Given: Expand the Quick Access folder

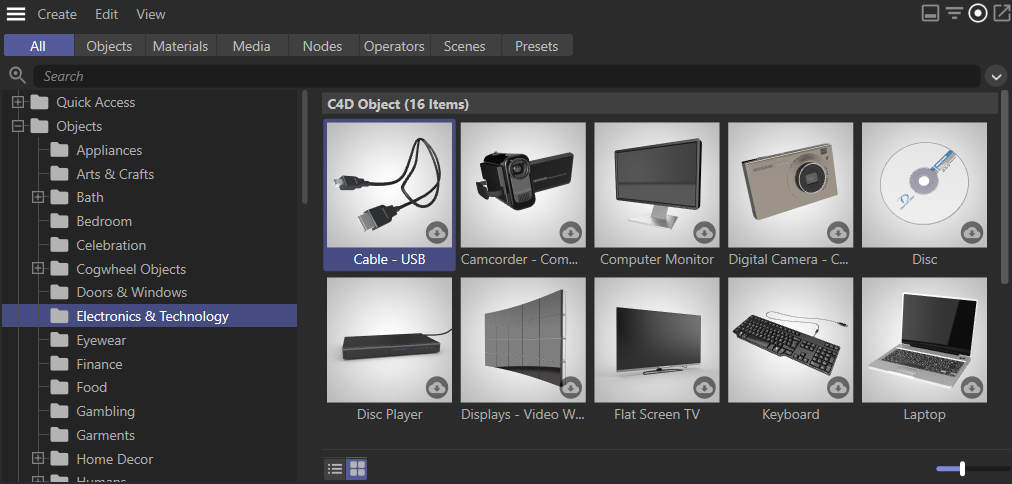Looking at the screenshot, I should click(17, 102).
